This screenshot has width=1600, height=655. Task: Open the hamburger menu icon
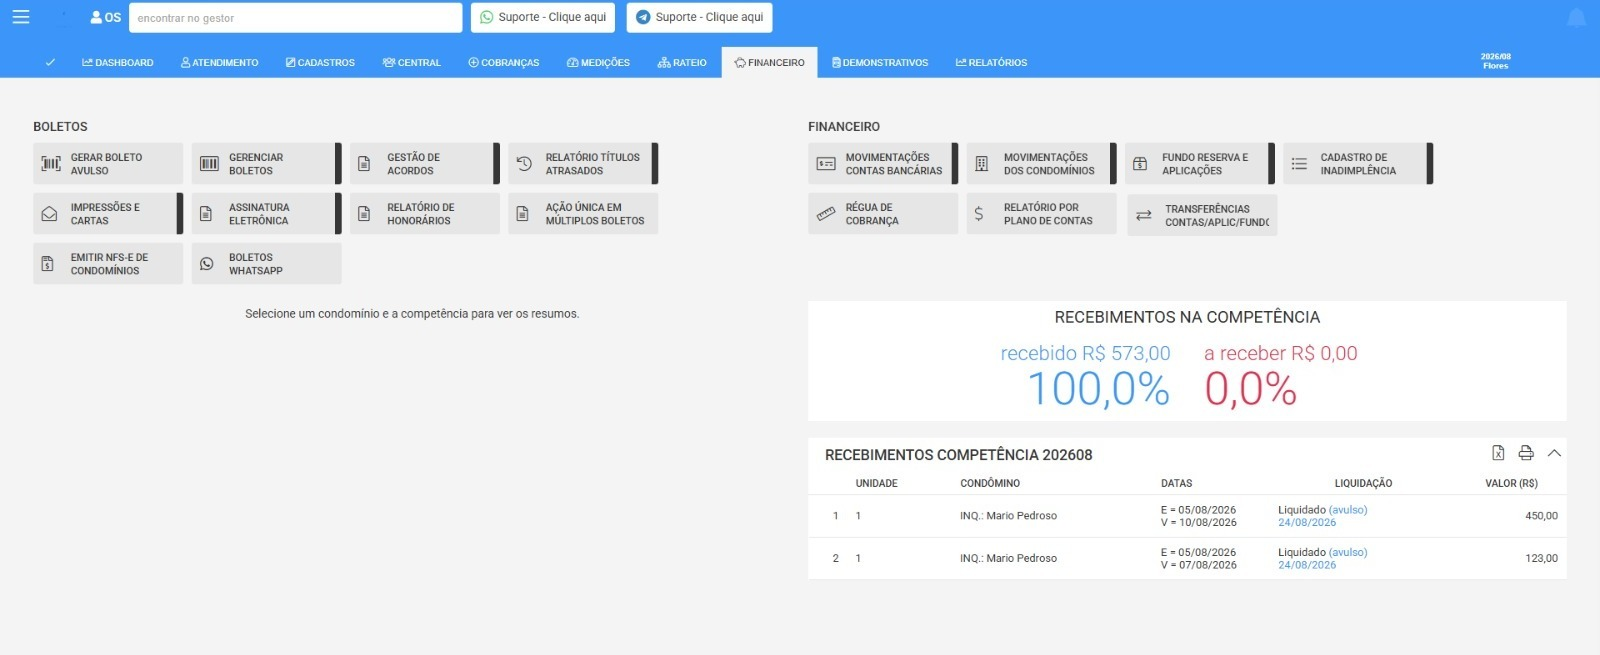[x=21, y=17]
